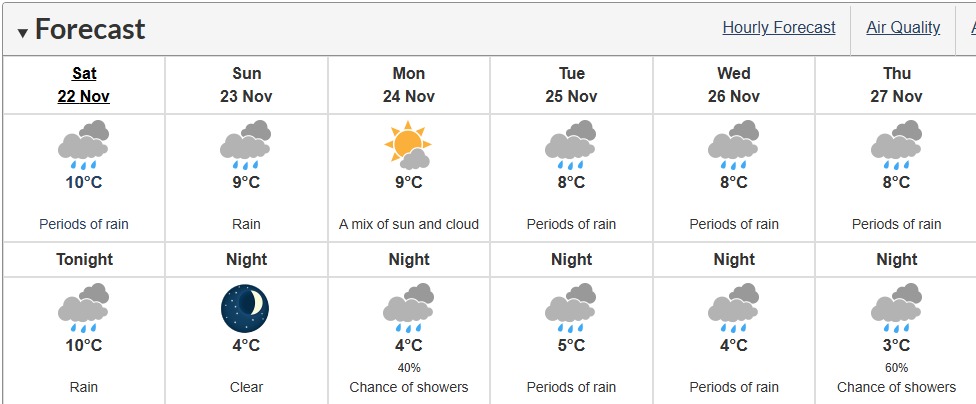Click the Sun 23 Nov column header

[x=246, y=85]
